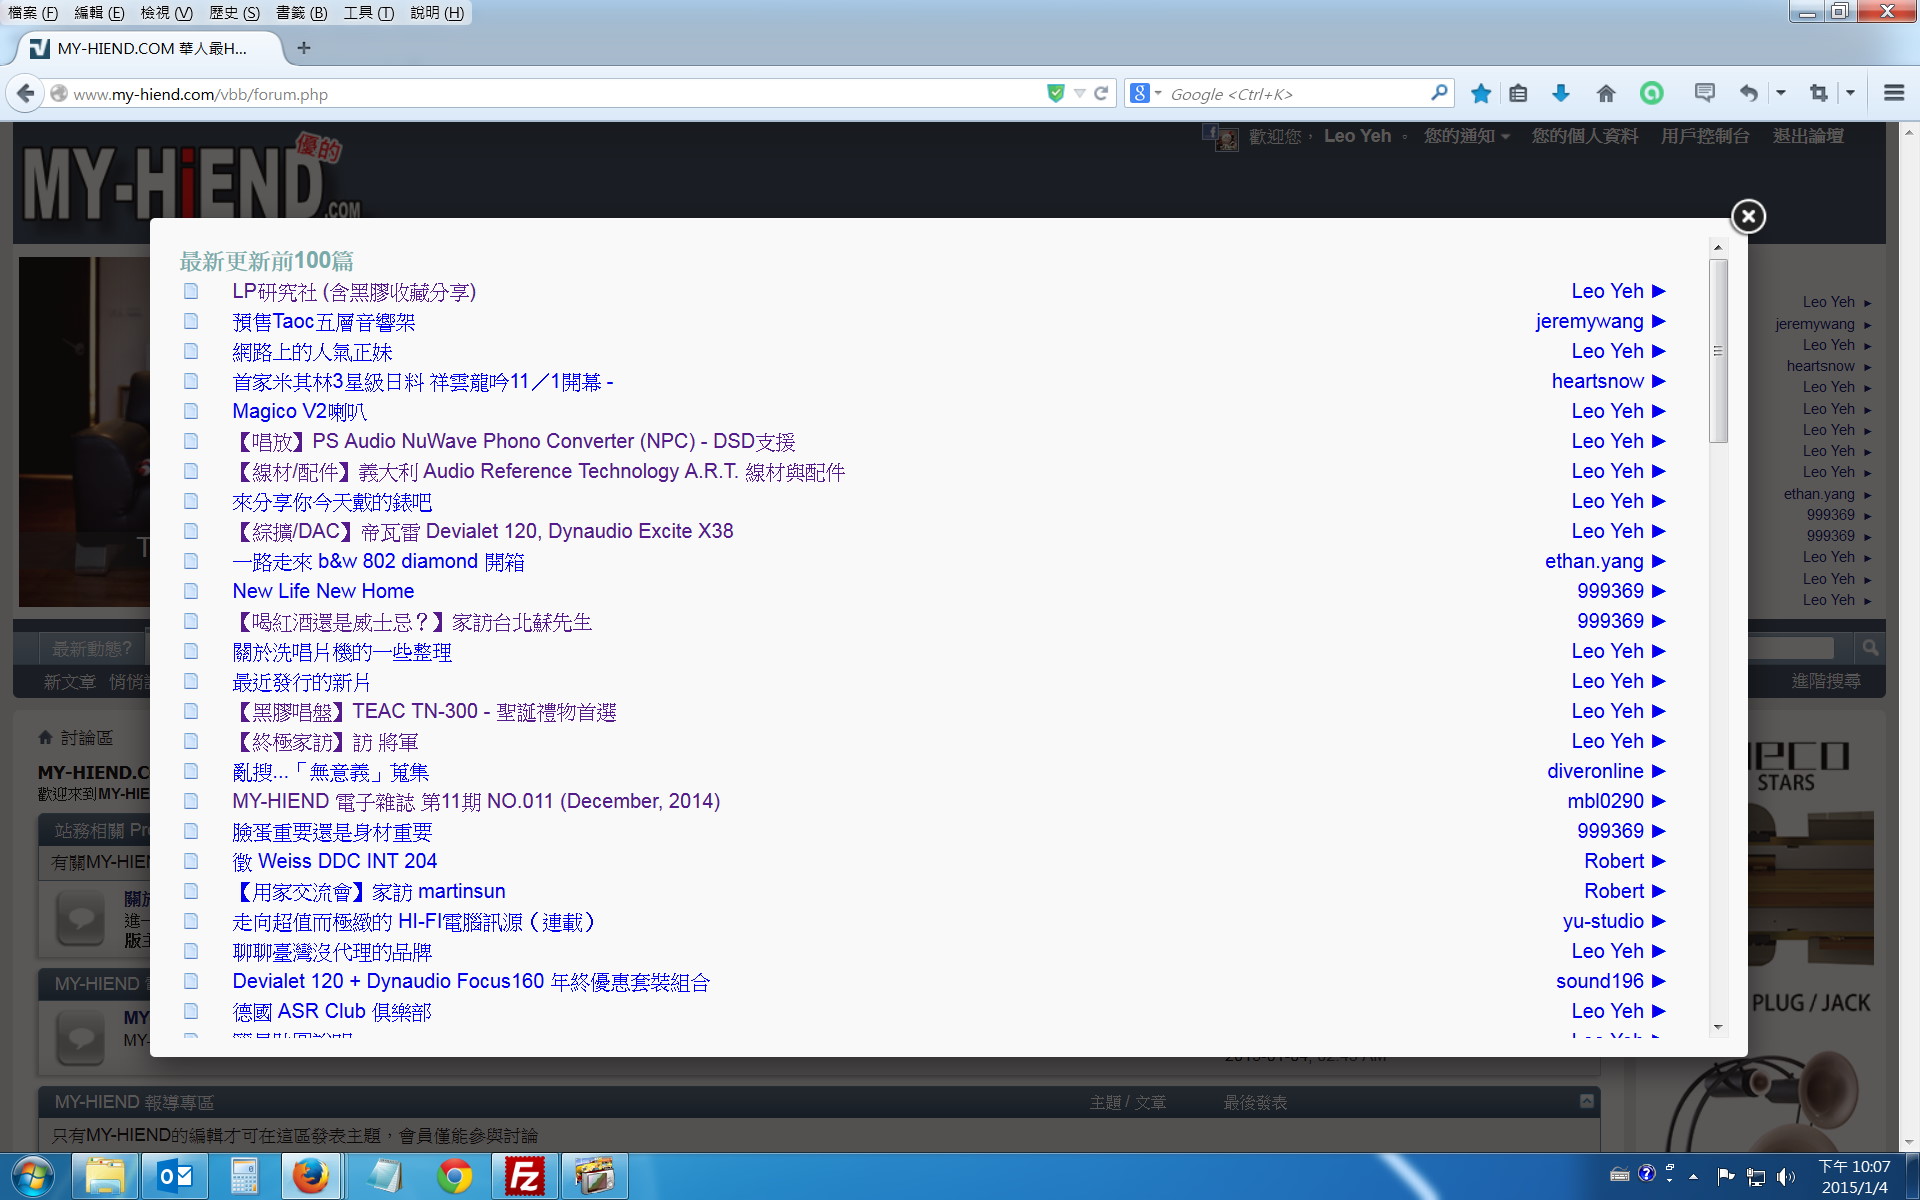Open the chat bubble toolbar icon

[x=1705, y=93]
